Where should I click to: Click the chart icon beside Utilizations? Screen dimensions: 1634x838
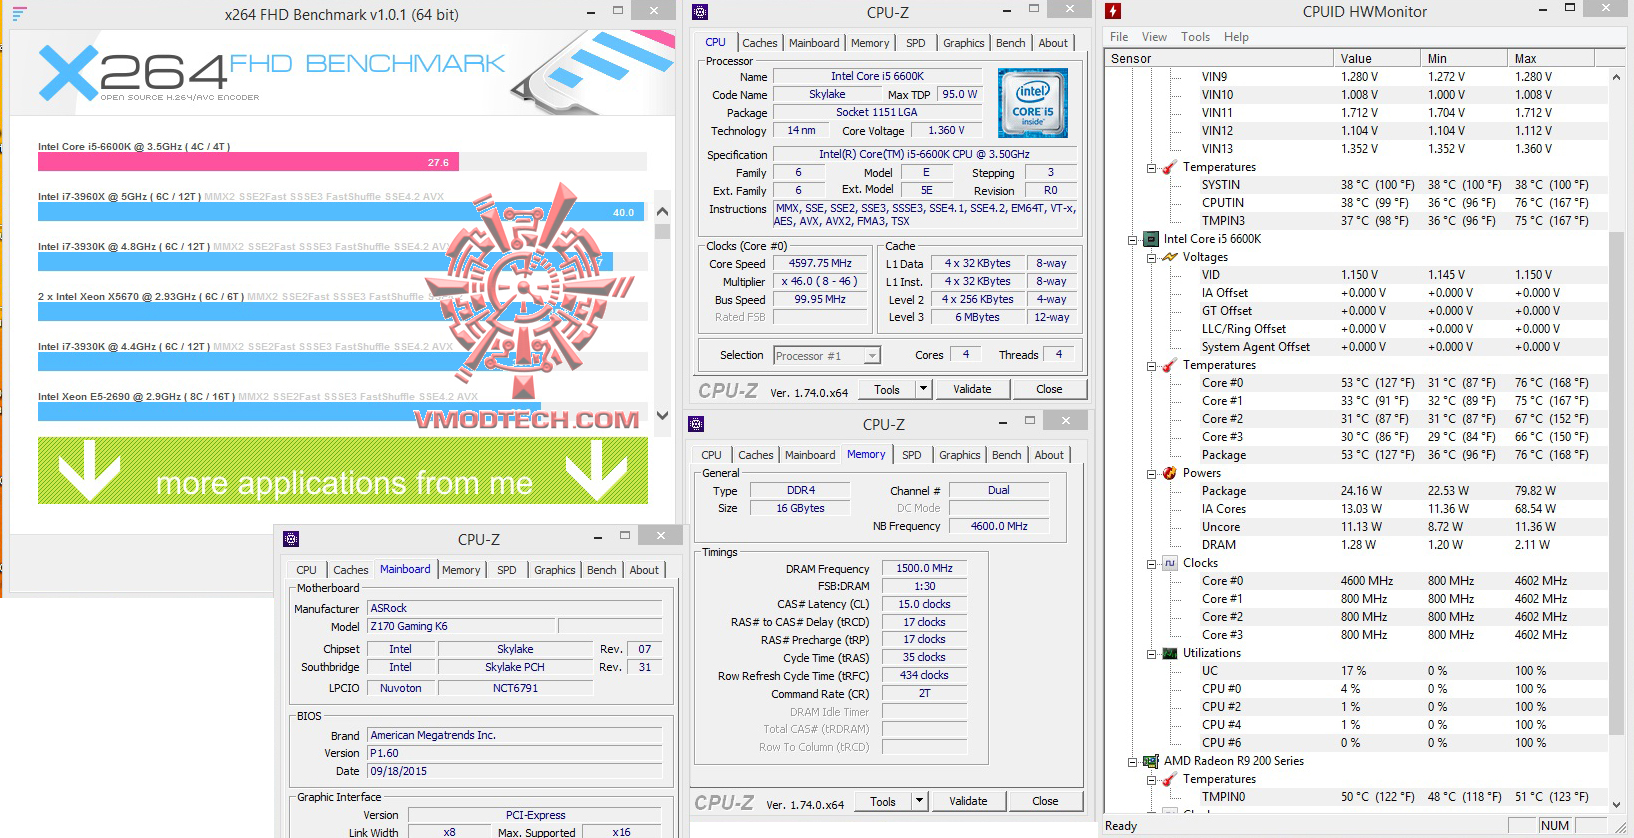point(1169,653)
